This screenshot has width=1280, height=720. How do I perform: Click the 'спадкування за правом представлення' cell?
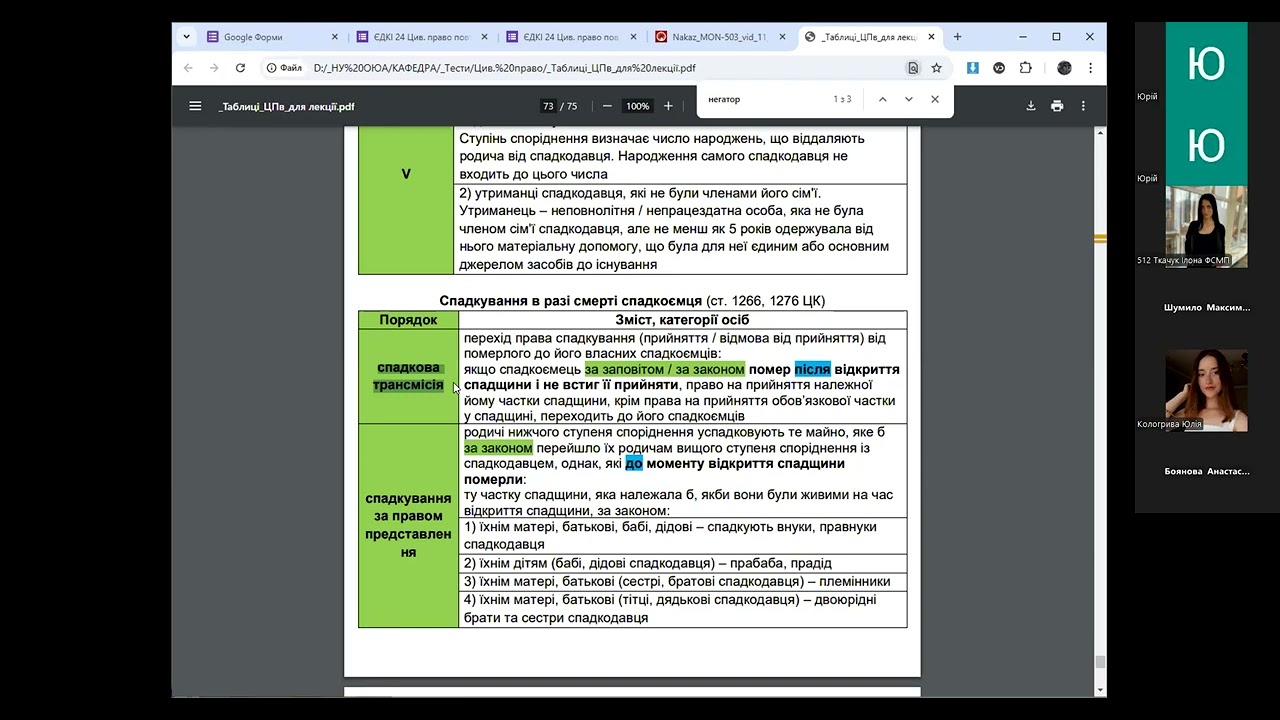coord(408,526)
